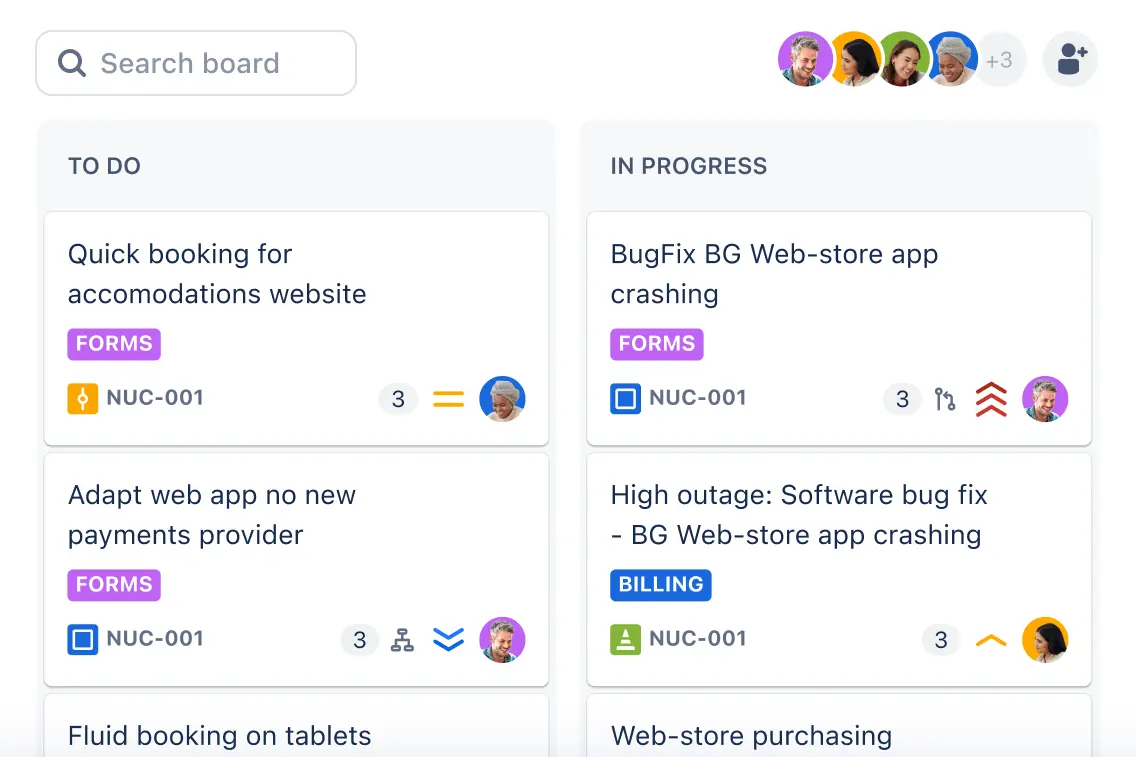The height and width of the screenshot is (757, 1136).
Task: Click the orange story icon on Quick booking card
Action: tap(82, 399)
